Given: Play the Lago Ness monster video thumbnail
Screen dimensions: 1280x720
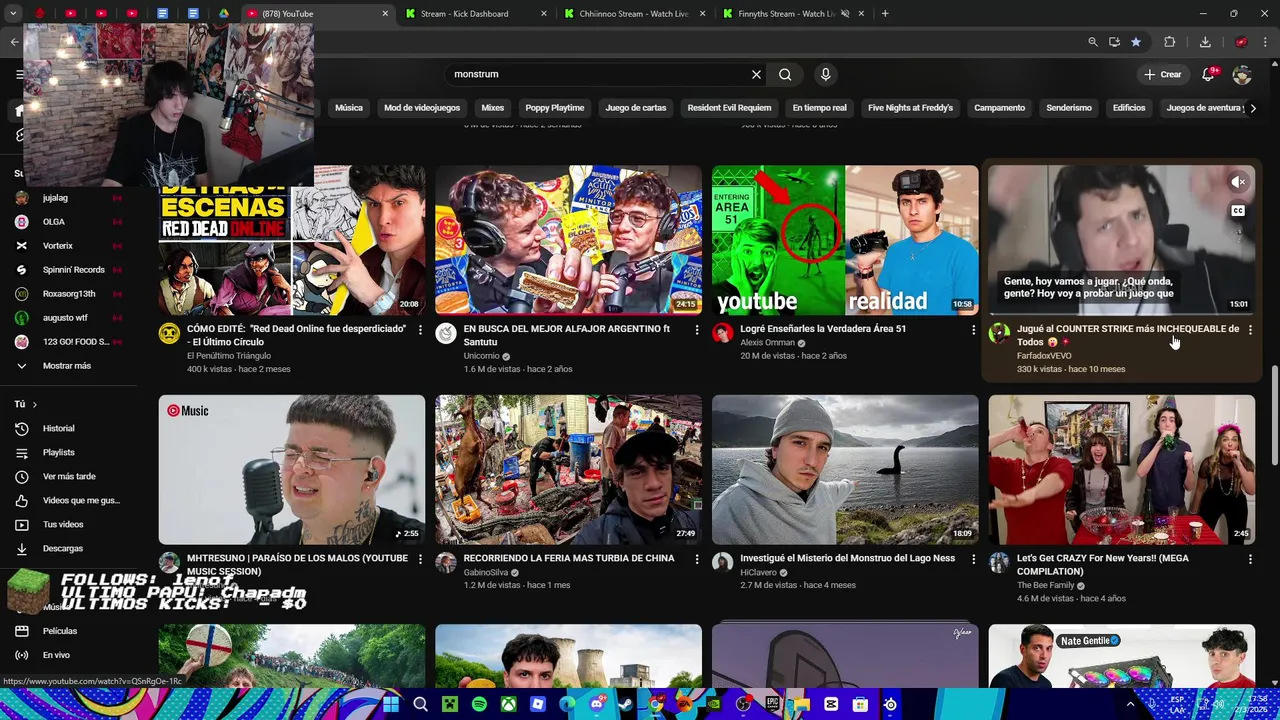Looking at the screenshot, I should [x=845, y=470].
